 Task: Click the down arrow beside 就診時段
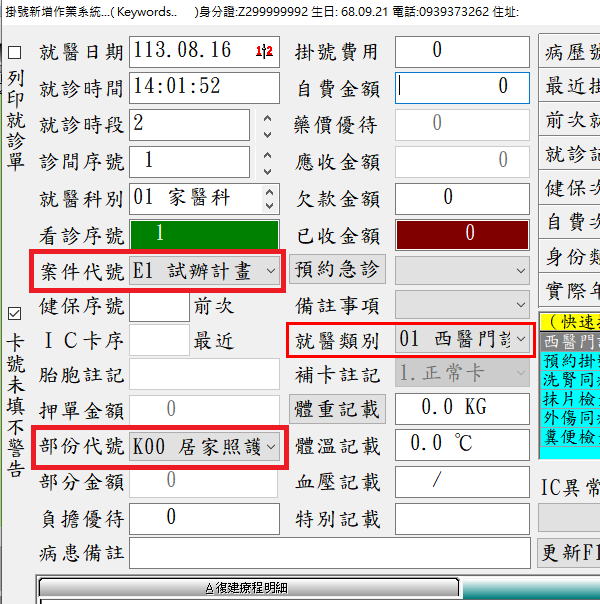click(x=266, y=133)
